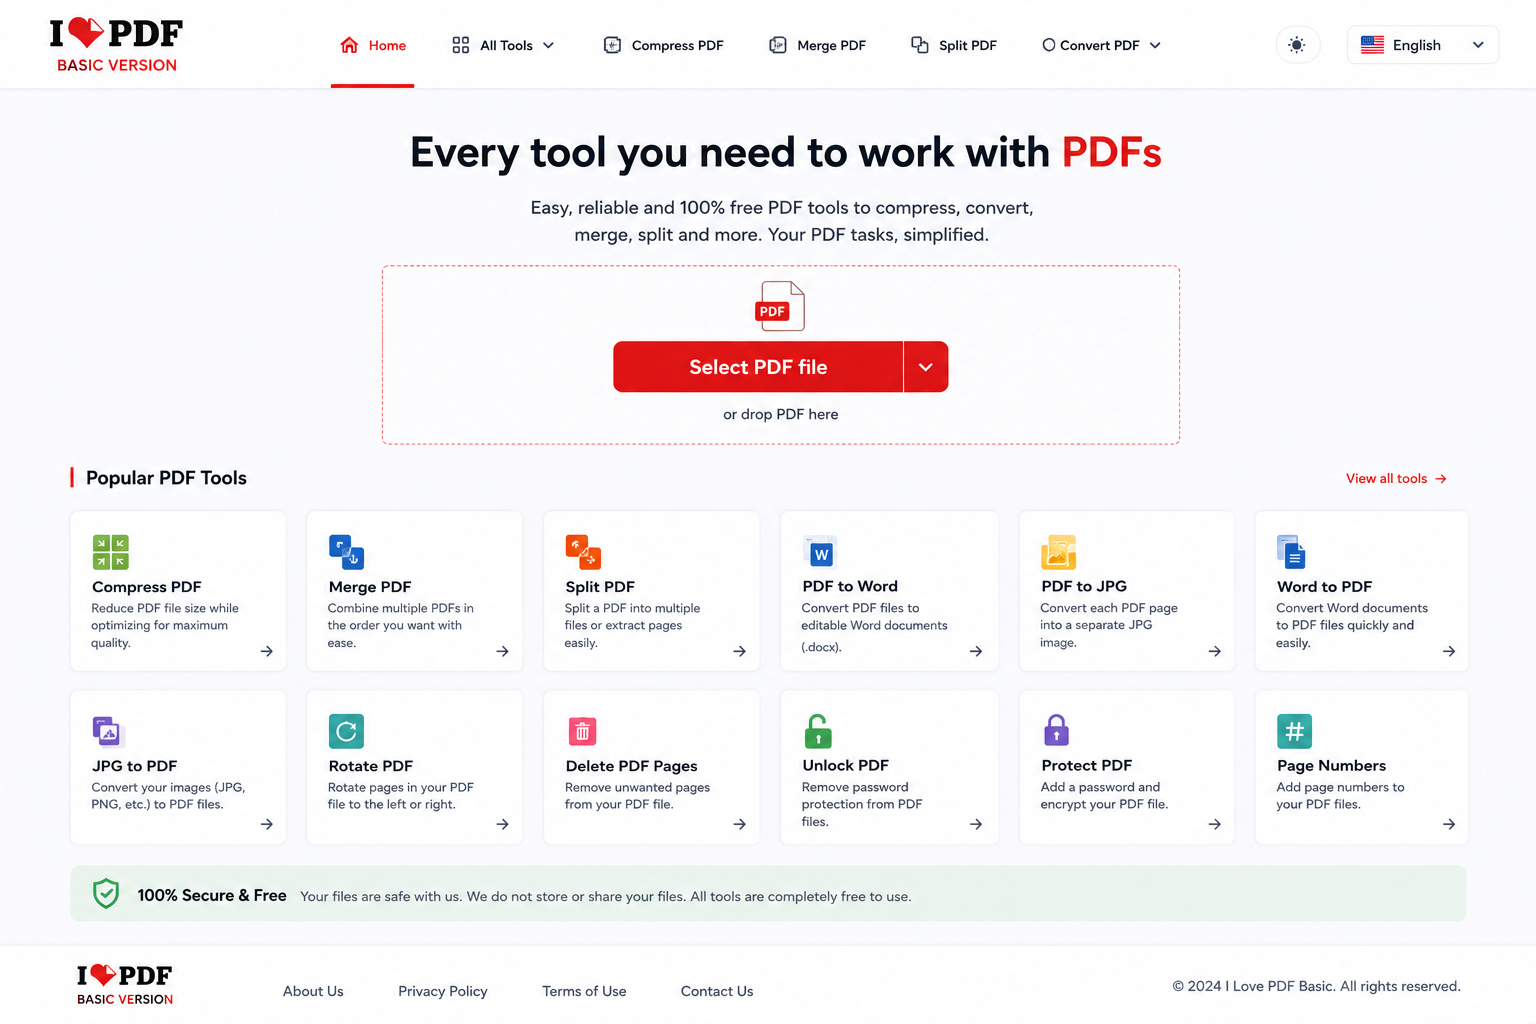Viewport: 1536px width, 1024px height.
Task: Click the Select PDF file button
Action: point(758,367)
